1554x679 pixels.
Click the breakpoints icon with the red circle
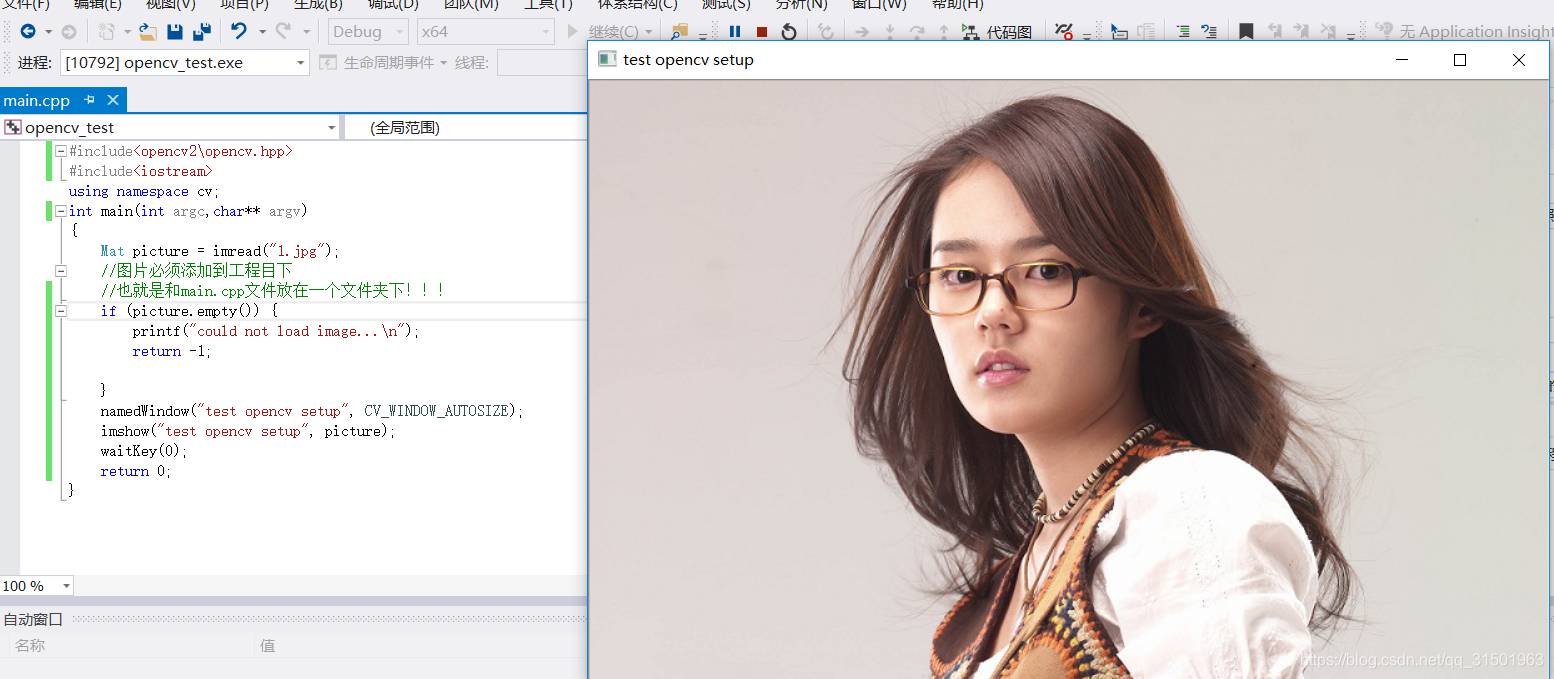coord(1064,32)
